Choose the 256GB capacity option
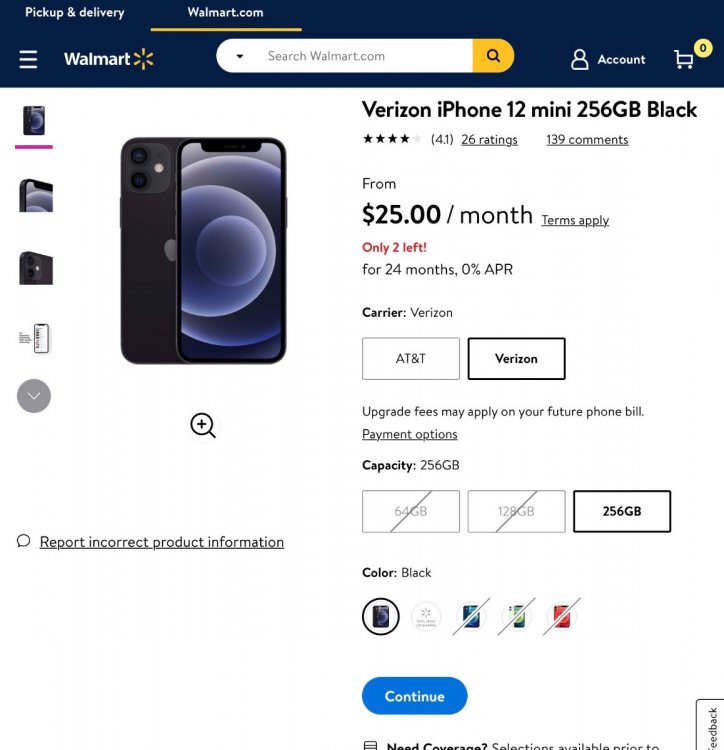Viewport: 724px width, 750px height. (621, 511)
